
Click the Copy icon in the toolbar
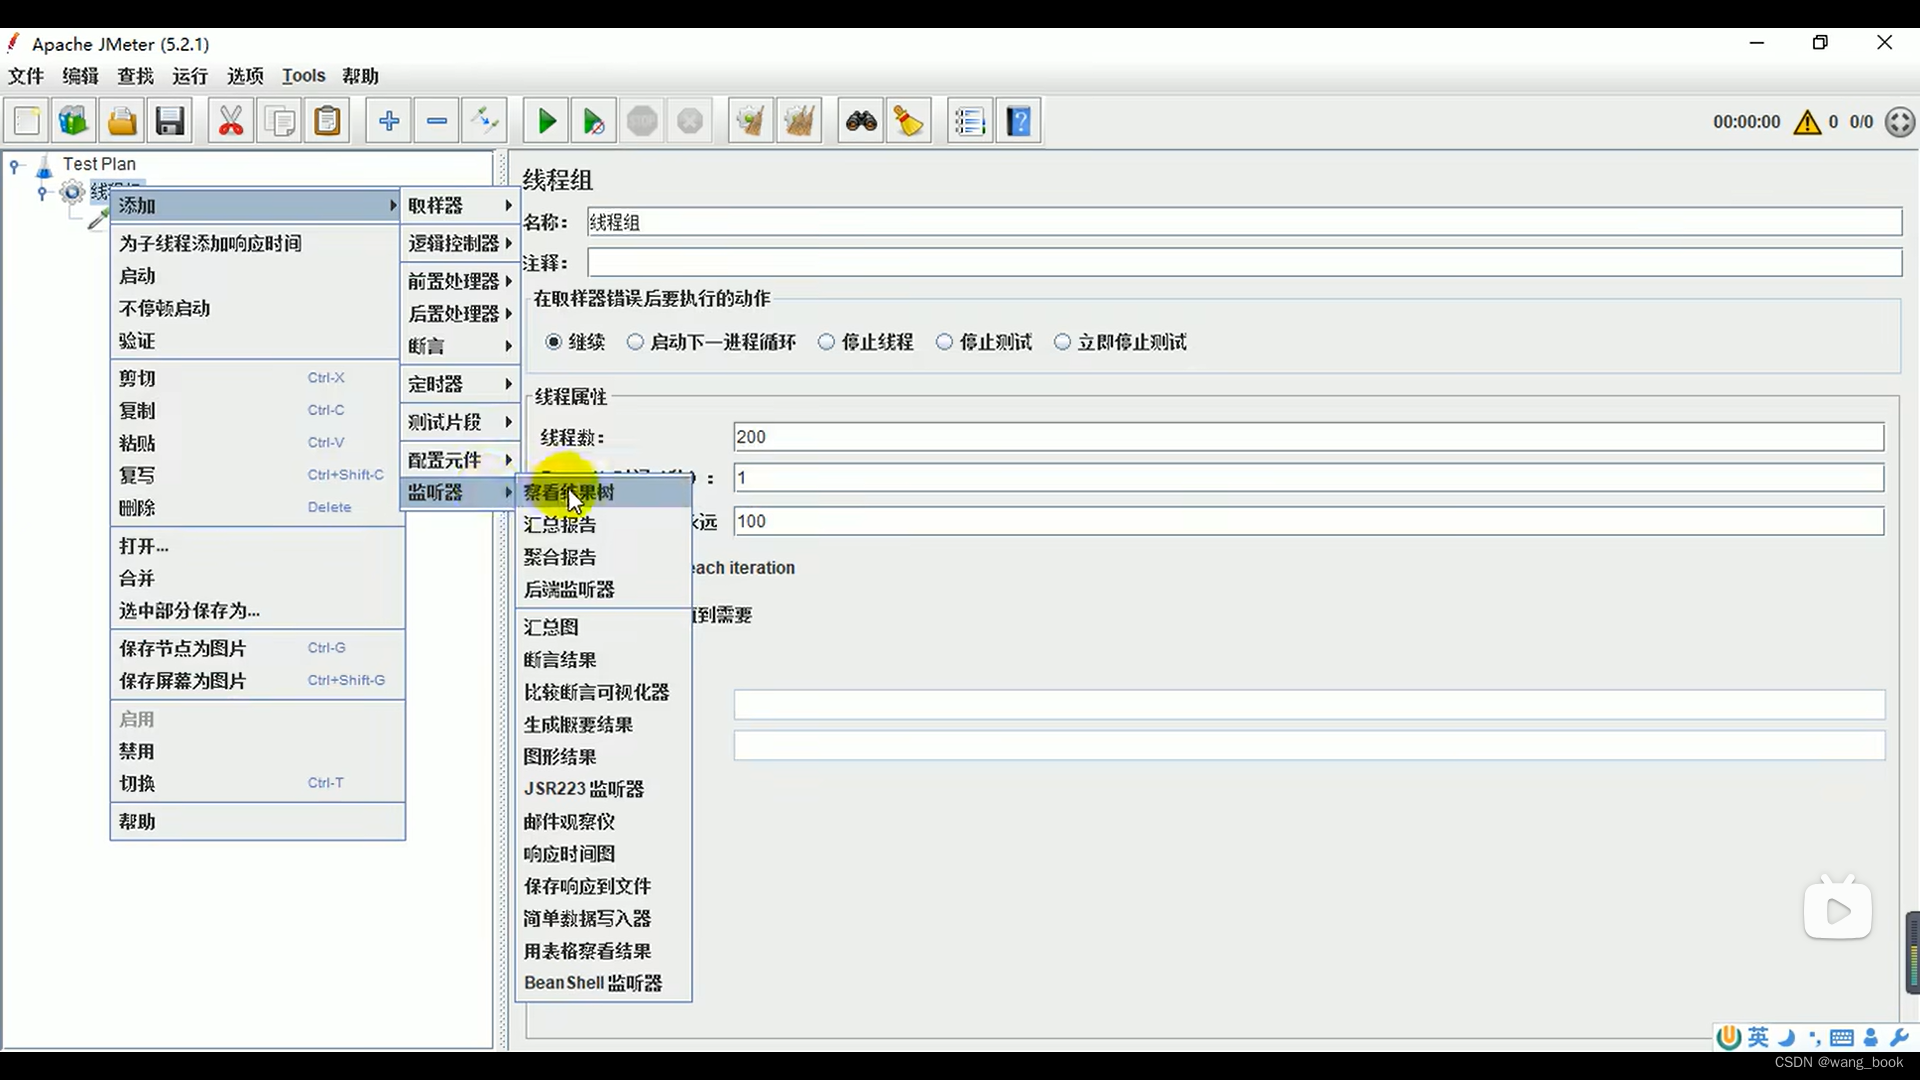click(280, 121)
